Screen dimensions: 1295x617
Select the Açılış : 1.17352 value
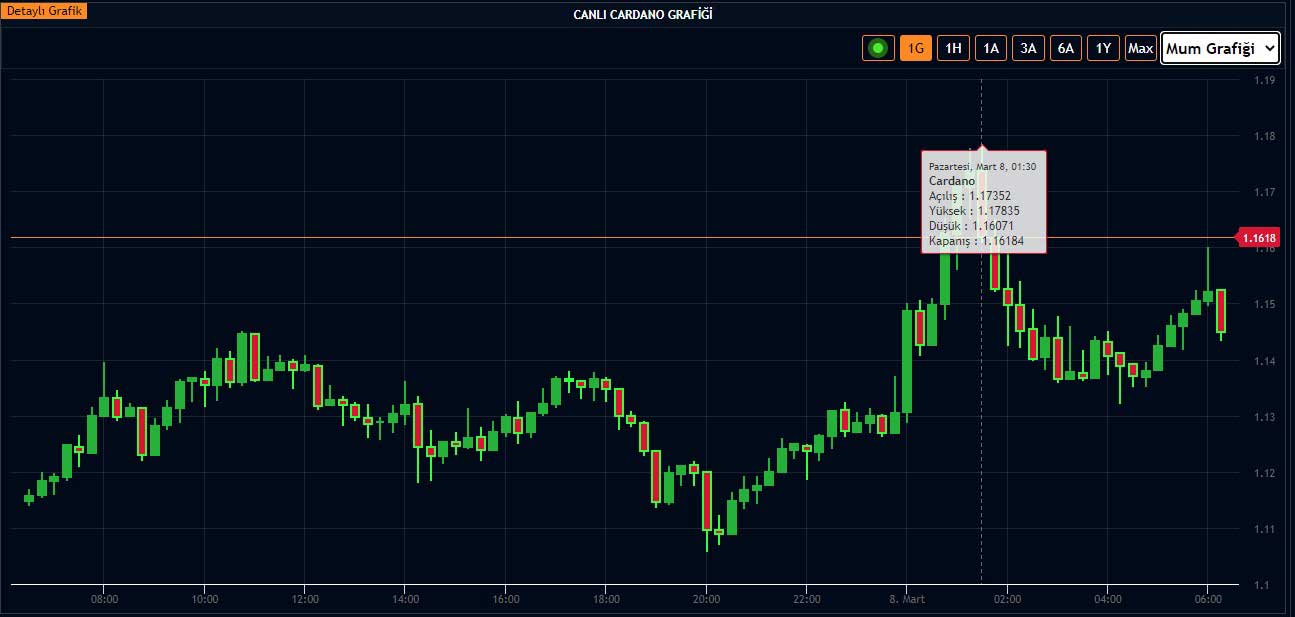pos(970,196)
